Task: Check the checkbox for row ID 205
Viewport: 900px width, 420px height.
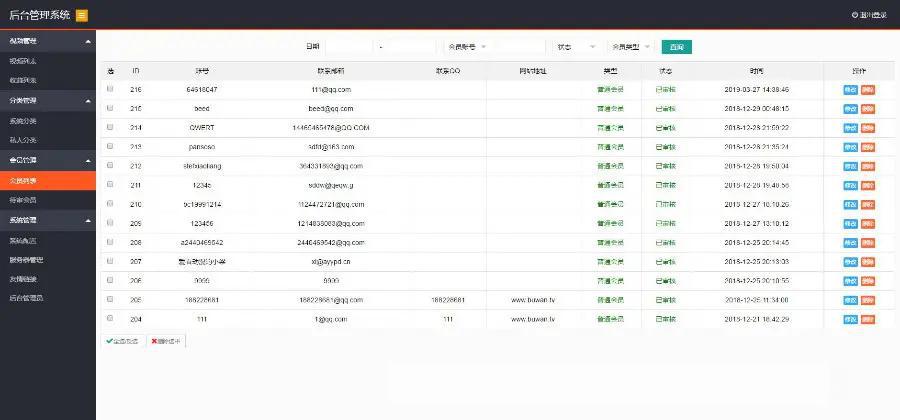Action: pos(110,299)
